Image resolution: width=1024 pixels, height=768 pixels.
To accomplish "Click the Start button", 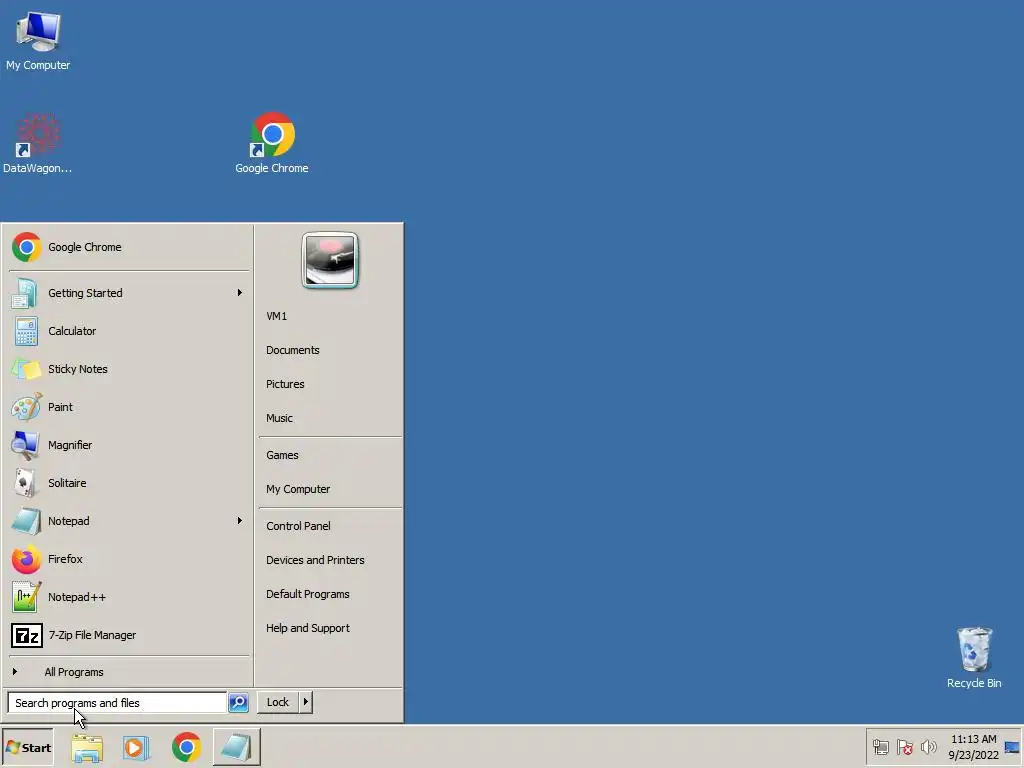I will [27, 748].
